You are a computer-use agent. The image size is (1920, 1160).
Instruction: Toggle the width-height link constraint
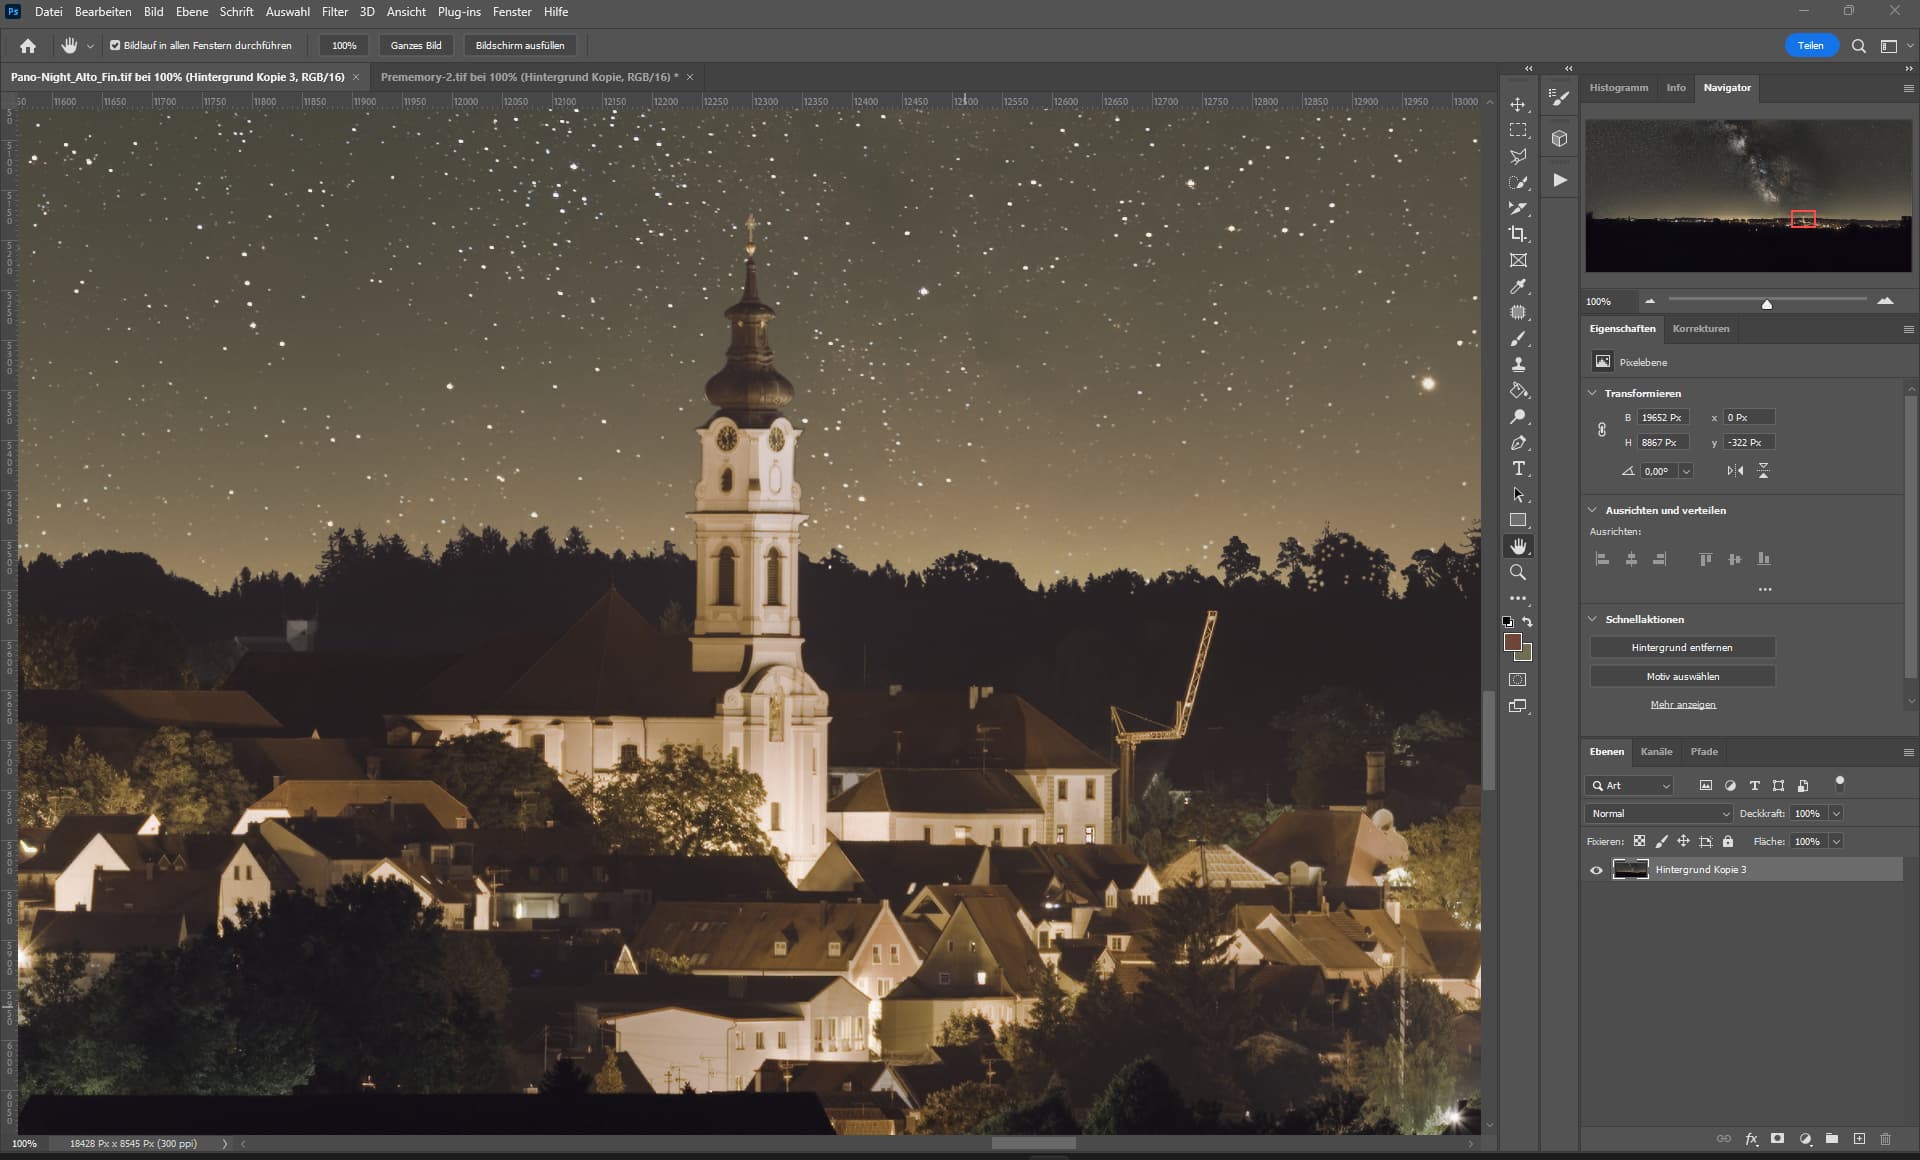click(x=1602, y=430)
